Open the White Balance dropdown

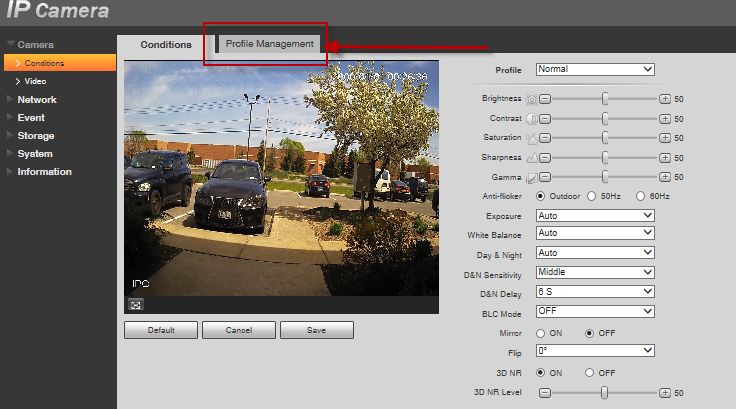595,234
